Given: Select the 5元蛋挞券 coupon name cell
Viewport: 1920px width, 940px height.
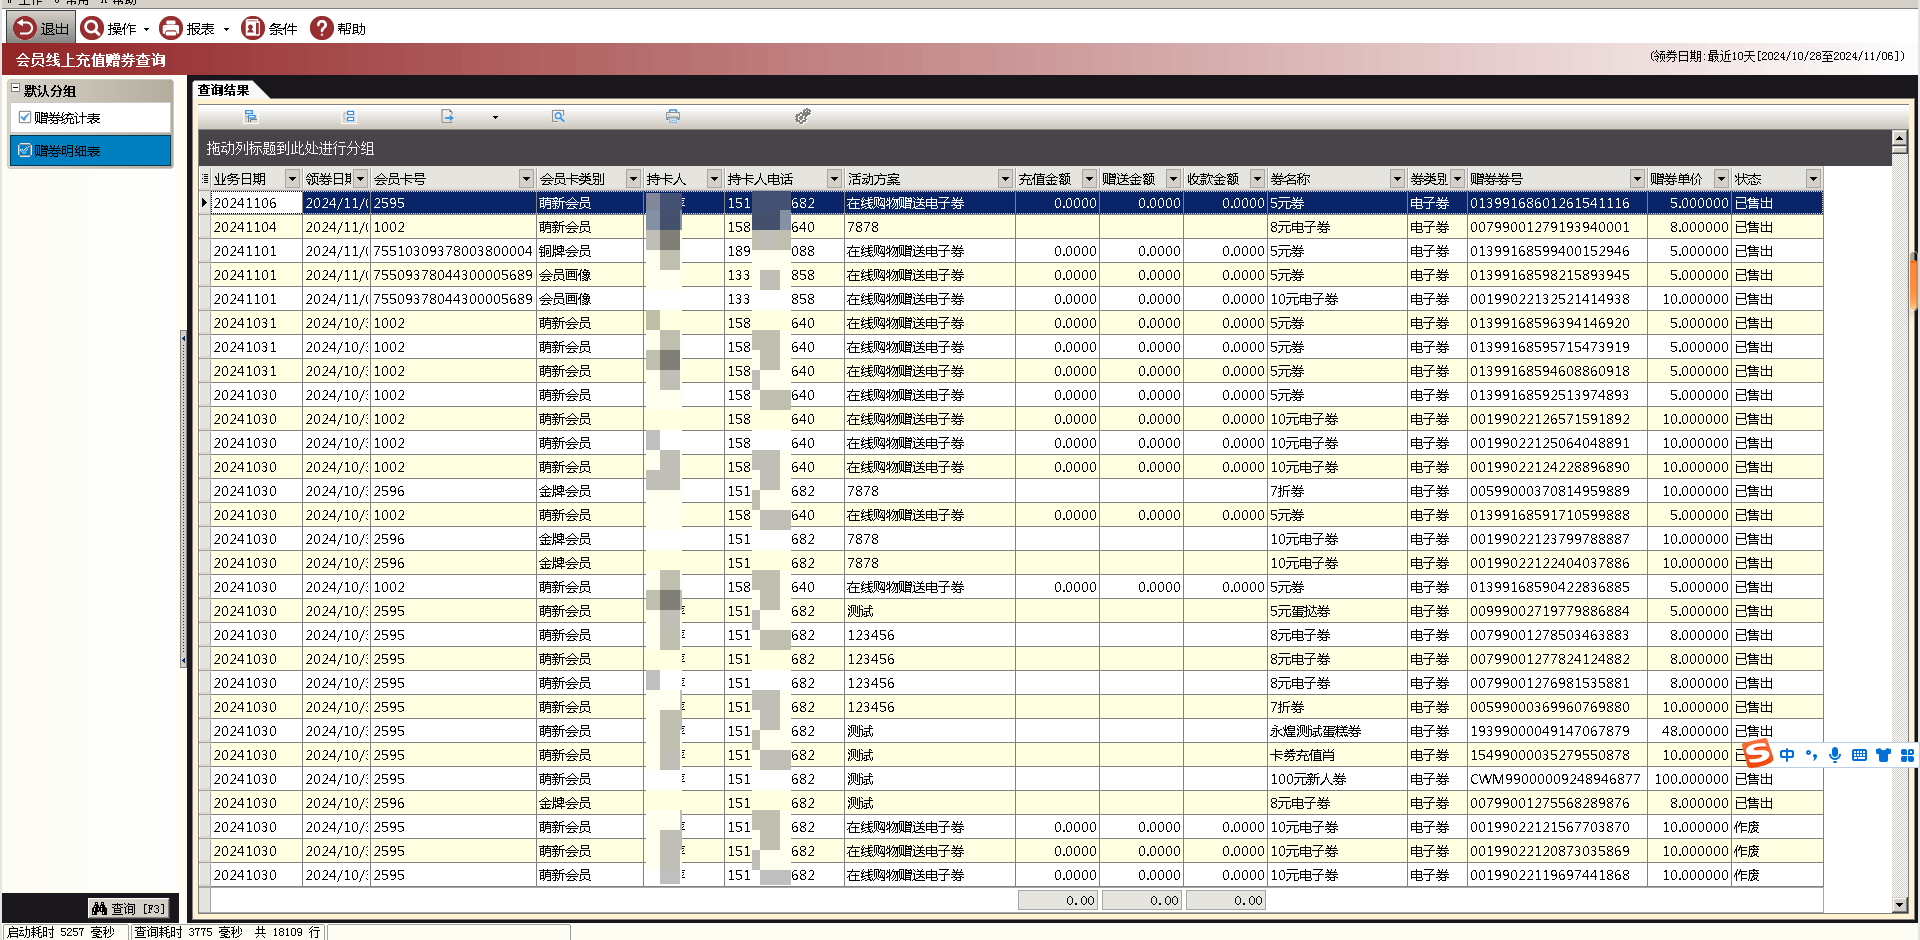Looking at the screenshot, I should coord(1337,611).
